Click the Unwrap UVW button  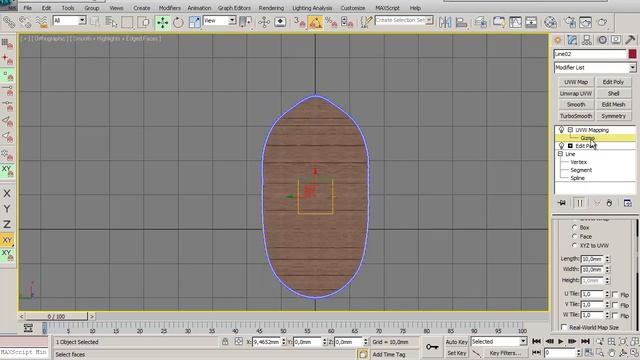(x=576, y=93)
